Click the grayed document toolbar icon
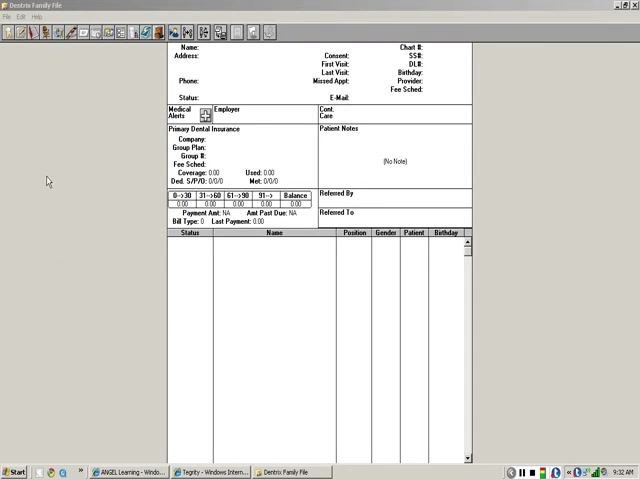This screenshot has height=480, width=640. (x=253, y=32)
